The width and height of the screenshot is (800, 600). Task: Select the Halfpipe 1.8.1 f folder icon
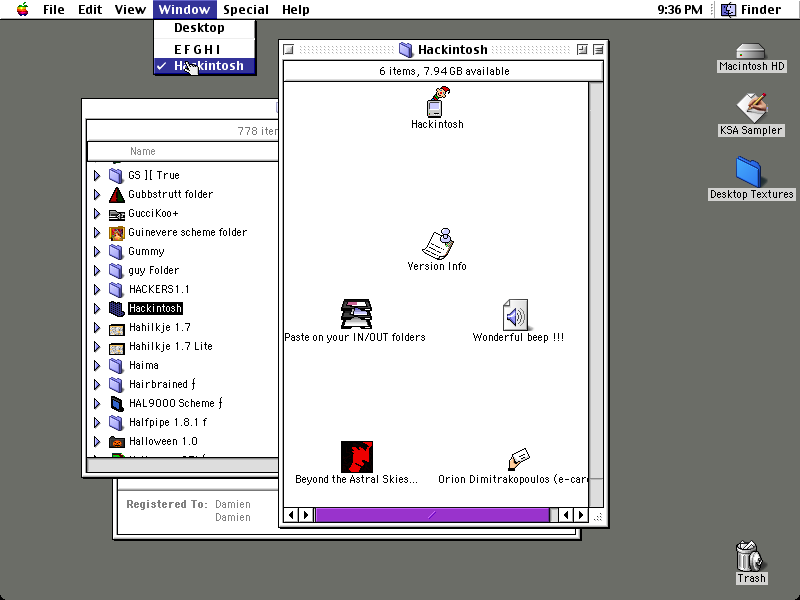pyautogui.click(x=116, y=422)
